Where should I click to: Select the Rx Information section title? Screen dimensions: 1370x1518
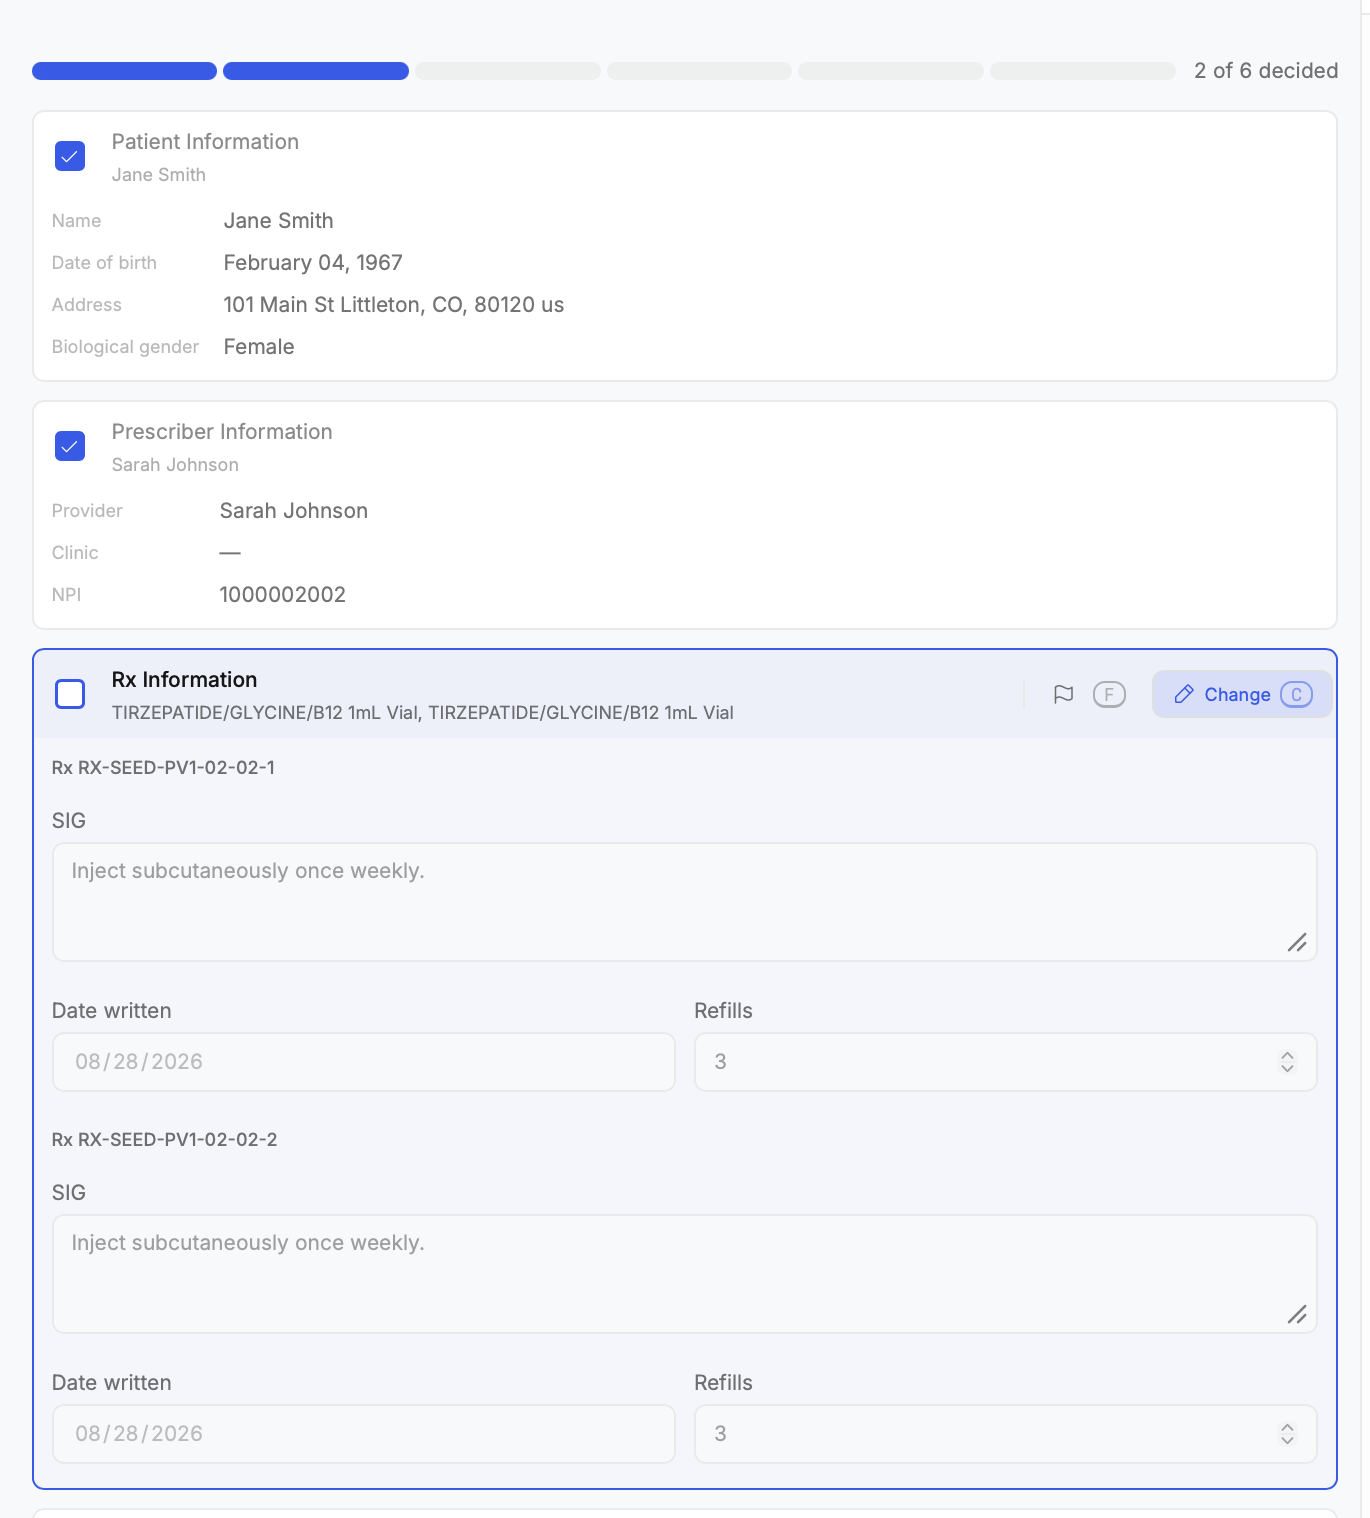pos(185,680)
